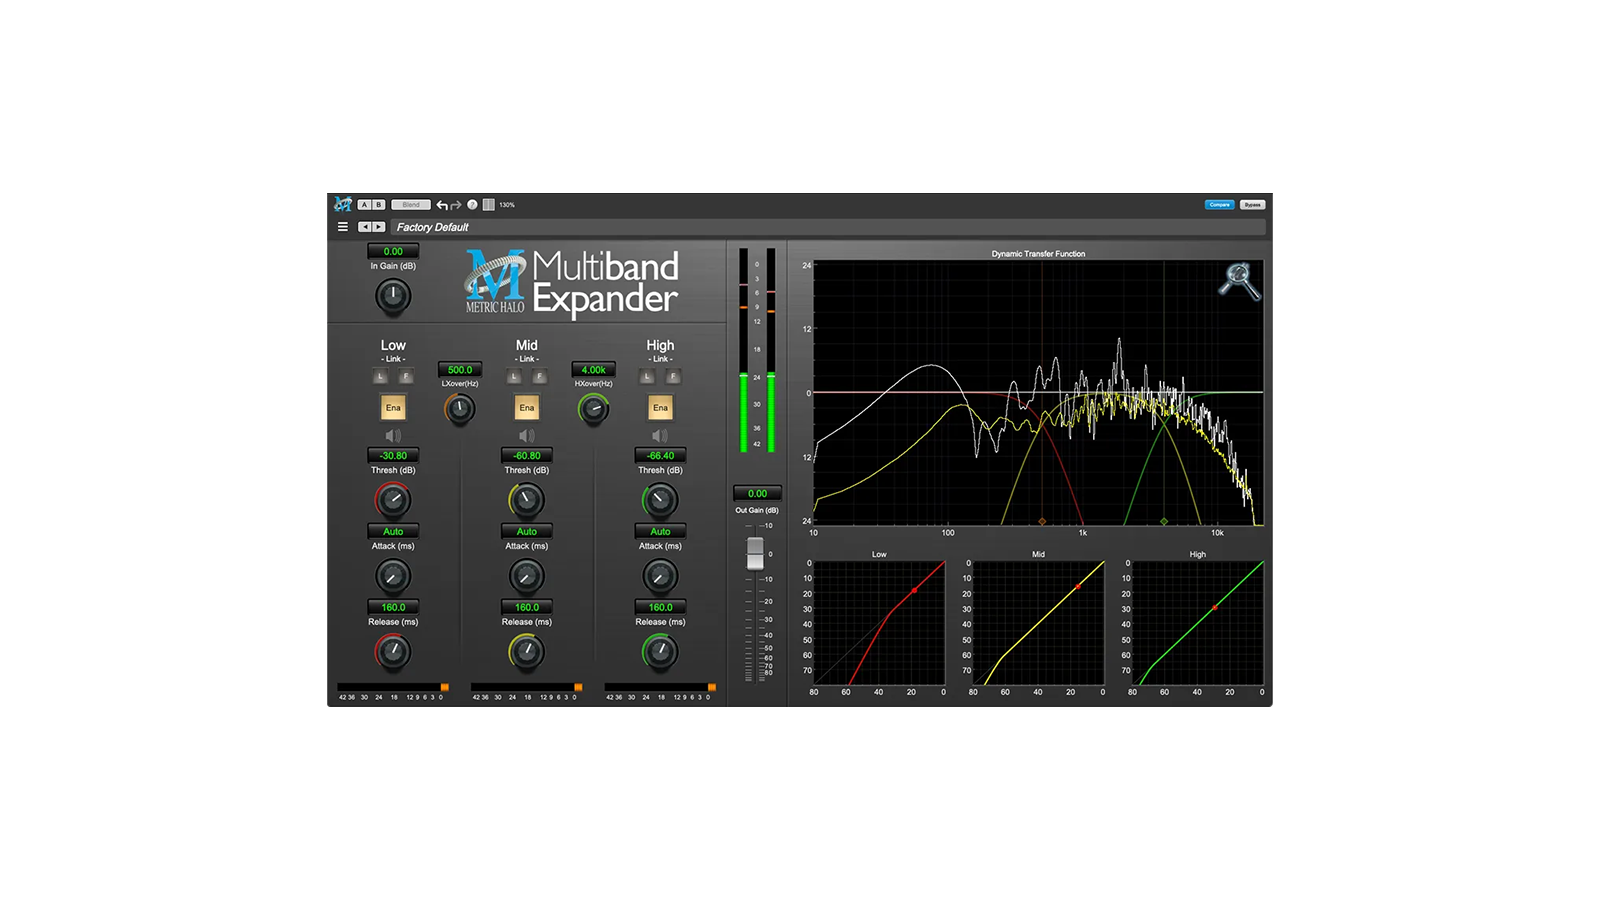Viewport: 1600px width, 900px height.
Task: Toggle Mid band link F button
Action: point(540,376)
